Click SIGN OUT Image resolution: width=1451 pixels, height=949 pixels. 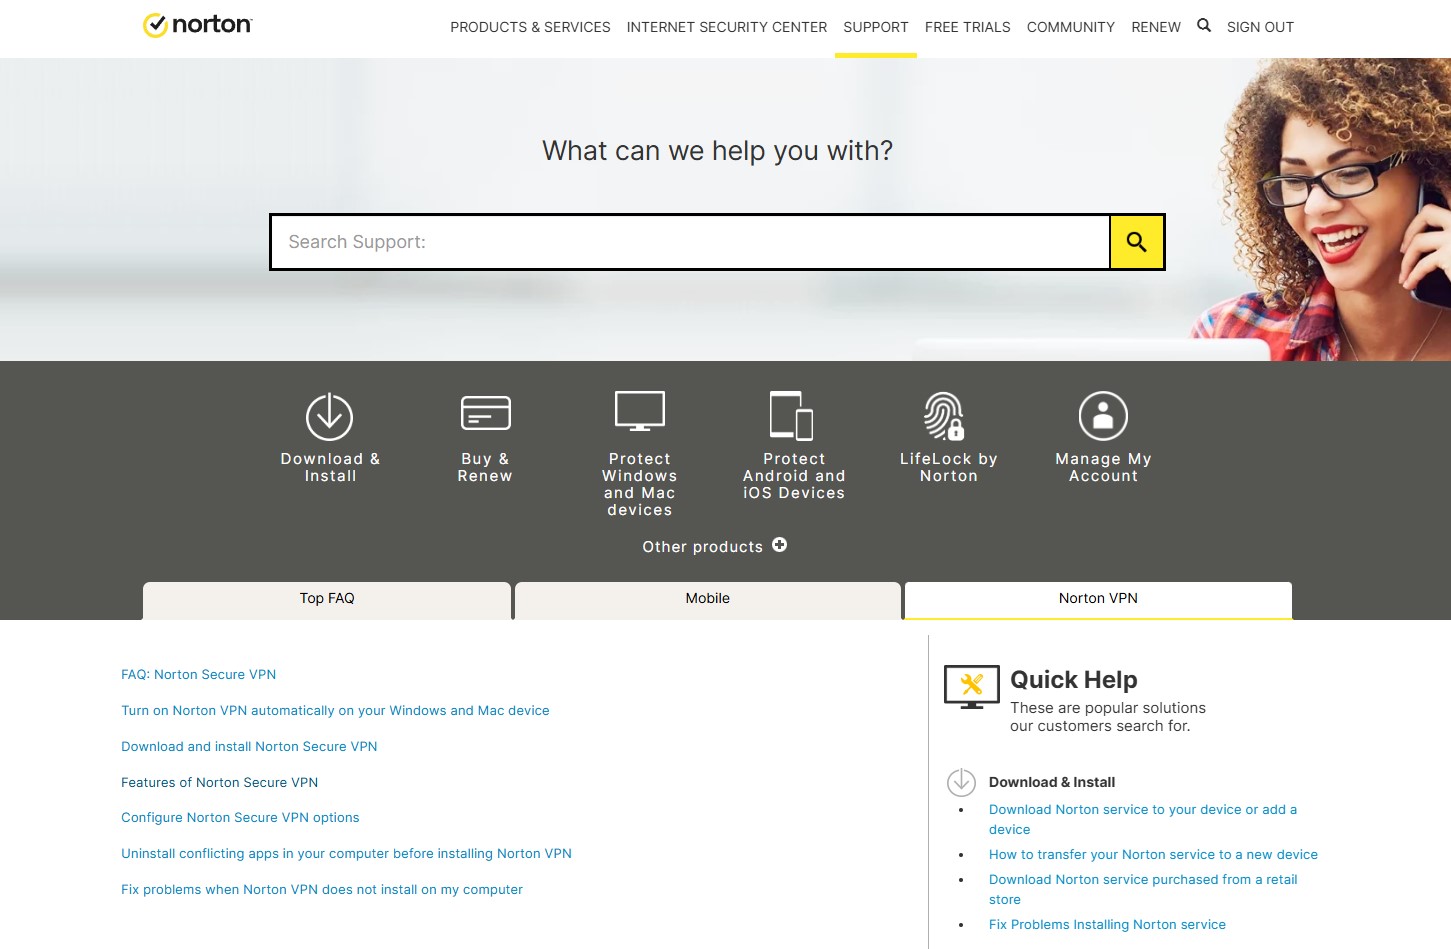pyautogui.click(x=1260, y=27)
